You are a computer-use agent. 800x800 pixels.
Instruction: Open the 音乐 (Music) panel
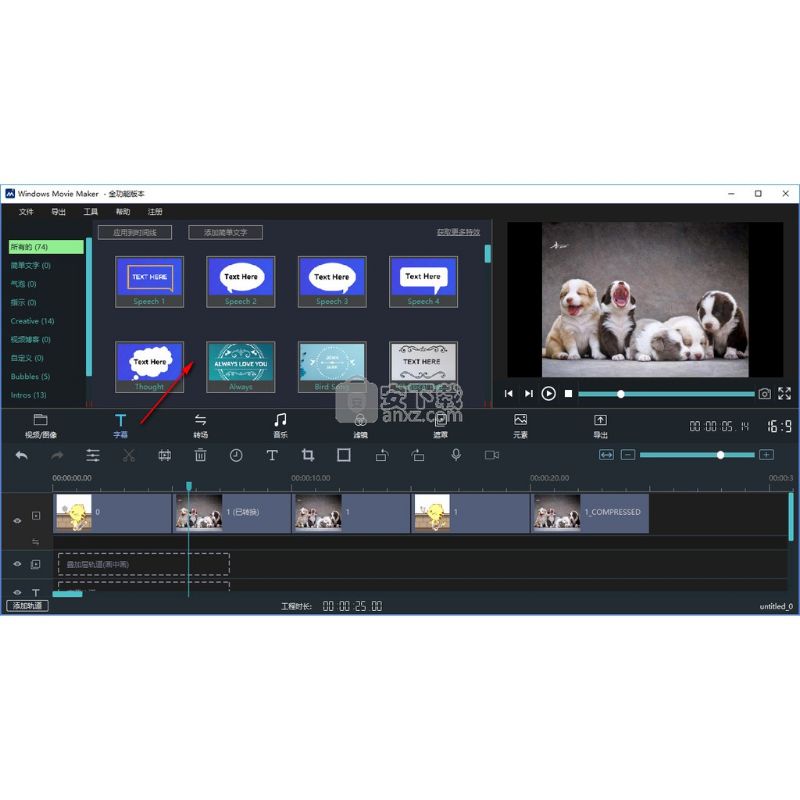coord(280,425)
